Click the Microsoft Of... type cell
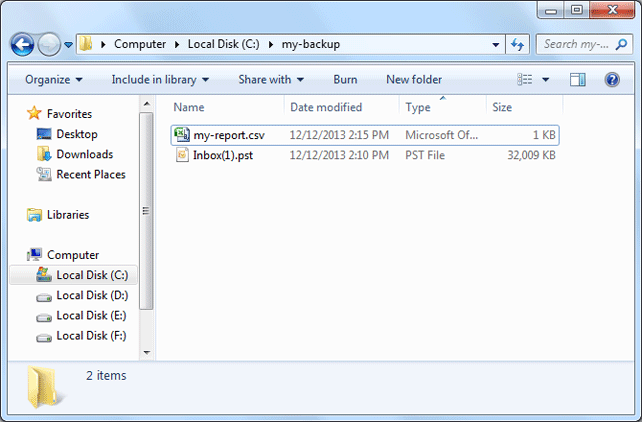The image size is (642, 422). pos(441,135)
